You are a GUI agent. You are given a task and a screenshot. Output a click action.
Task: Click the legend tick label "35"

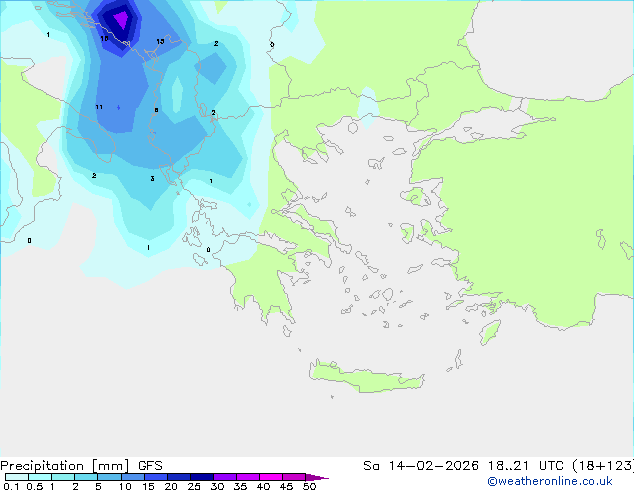[240, 486]
